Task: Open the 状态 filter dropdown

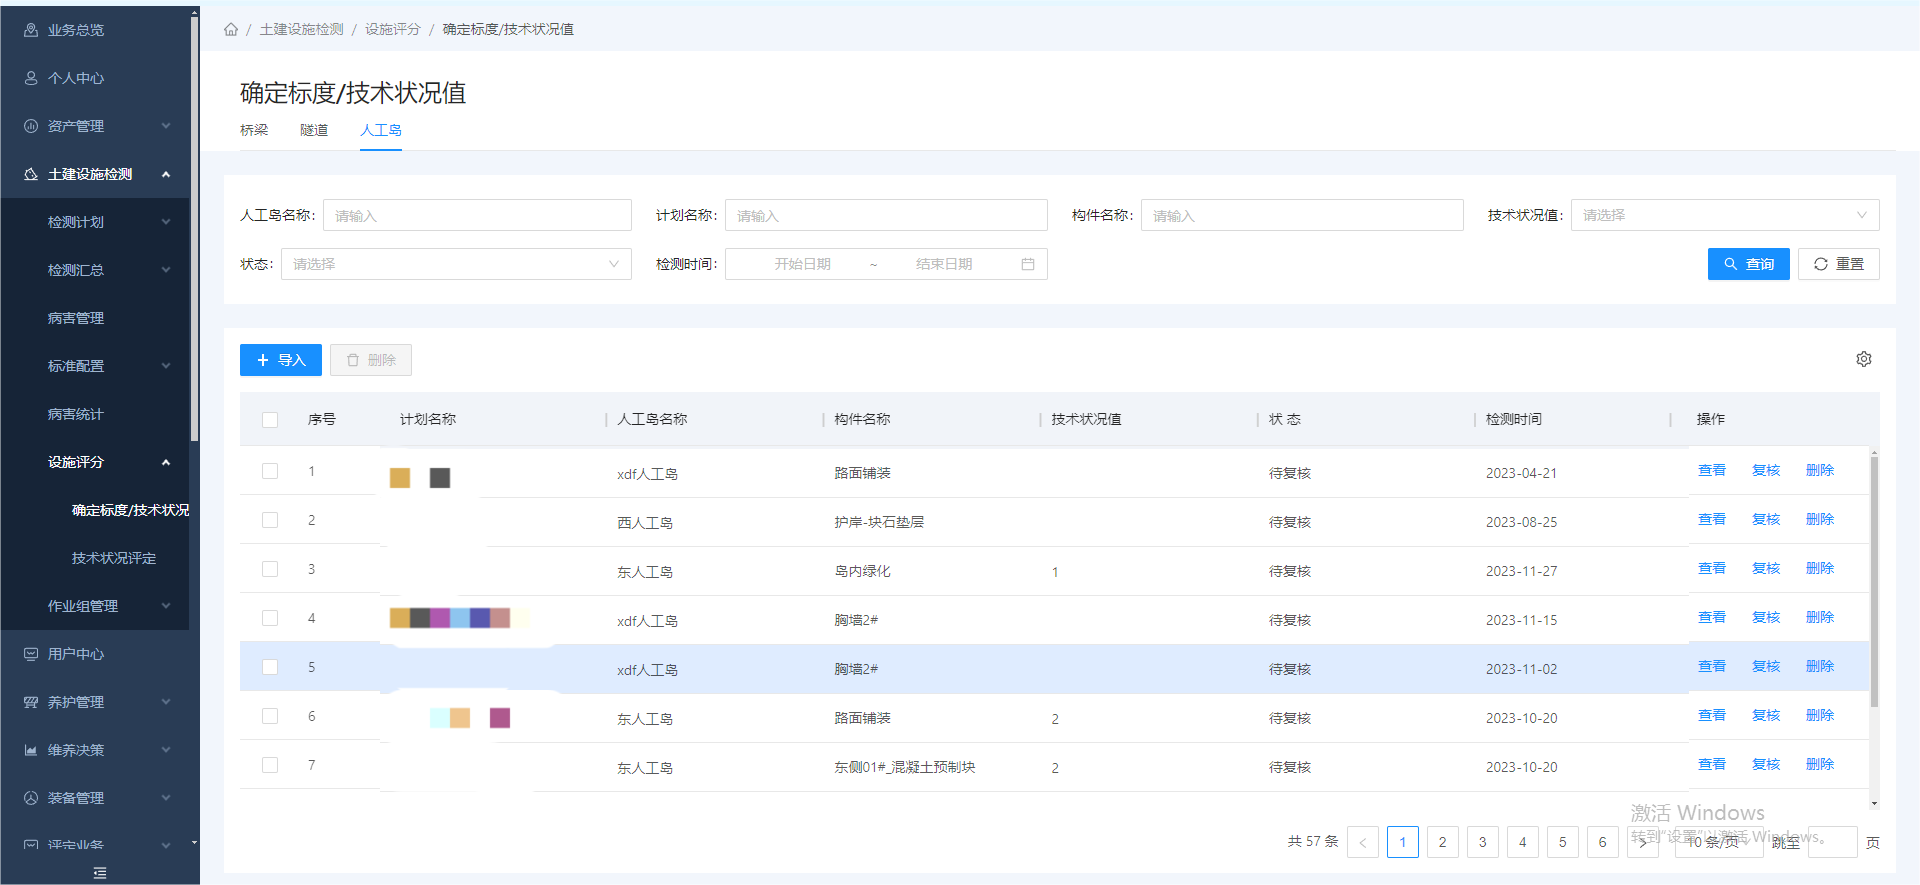Action: point(456,264)
